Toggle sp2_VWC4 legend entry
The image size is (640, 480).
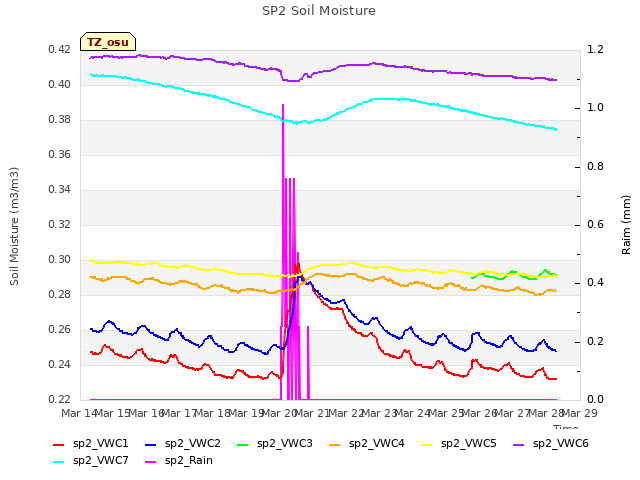(367, 443)
